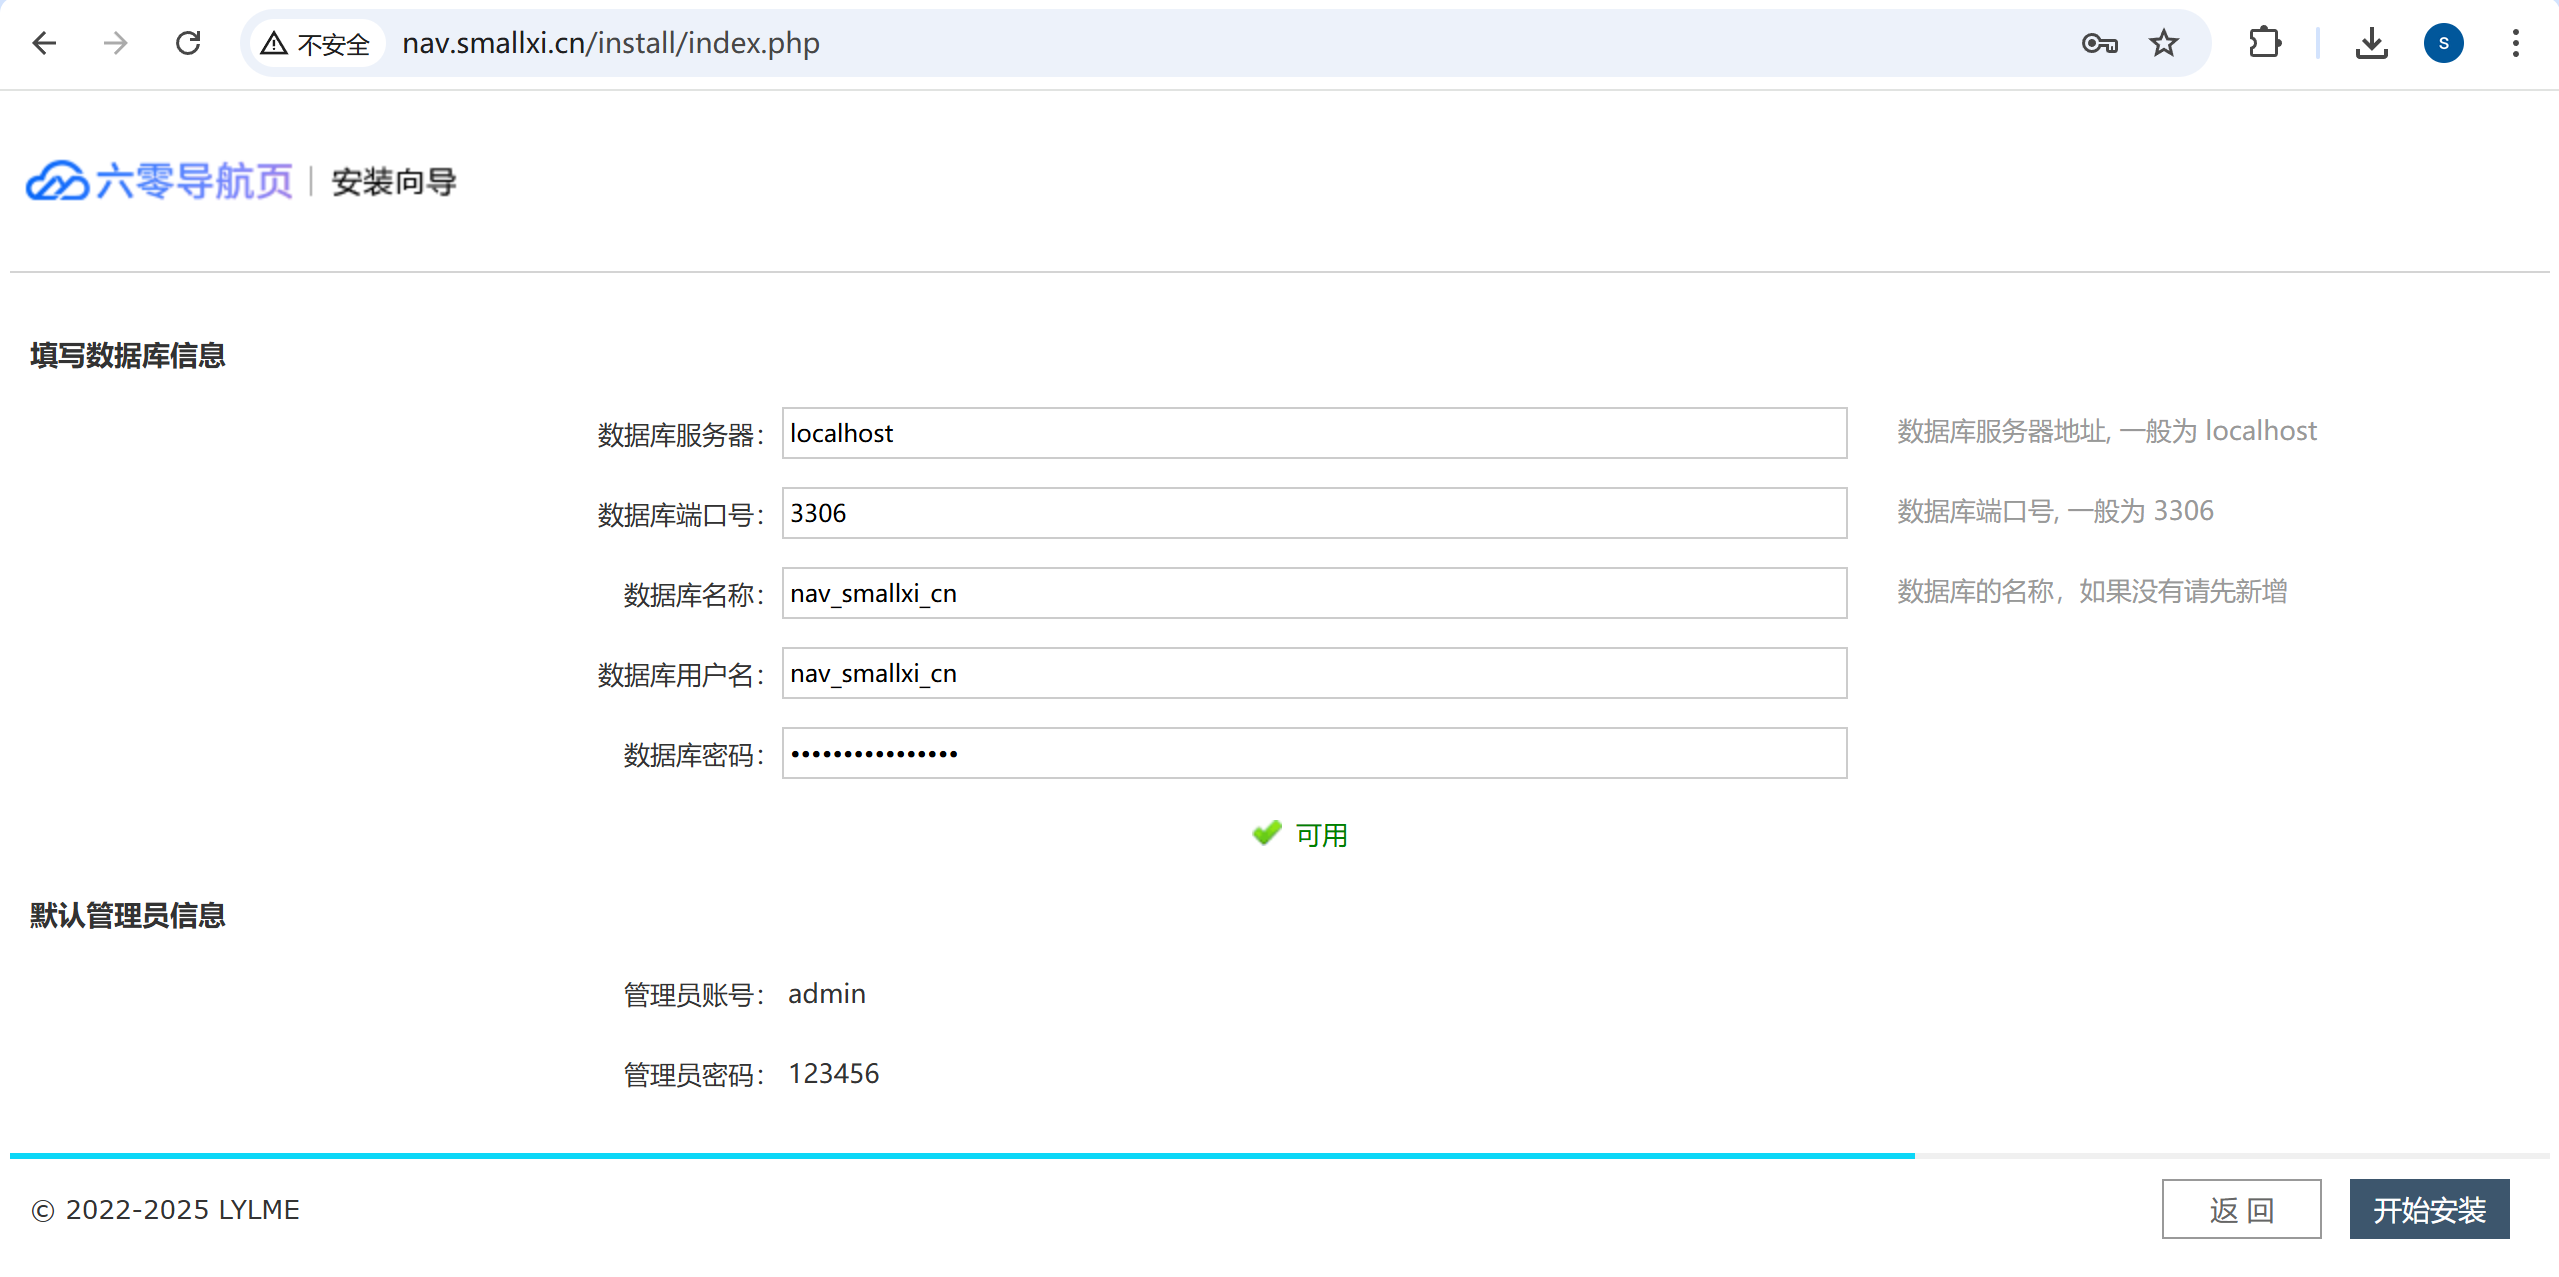
Task: Click the database username input field
Action: 1313,673
